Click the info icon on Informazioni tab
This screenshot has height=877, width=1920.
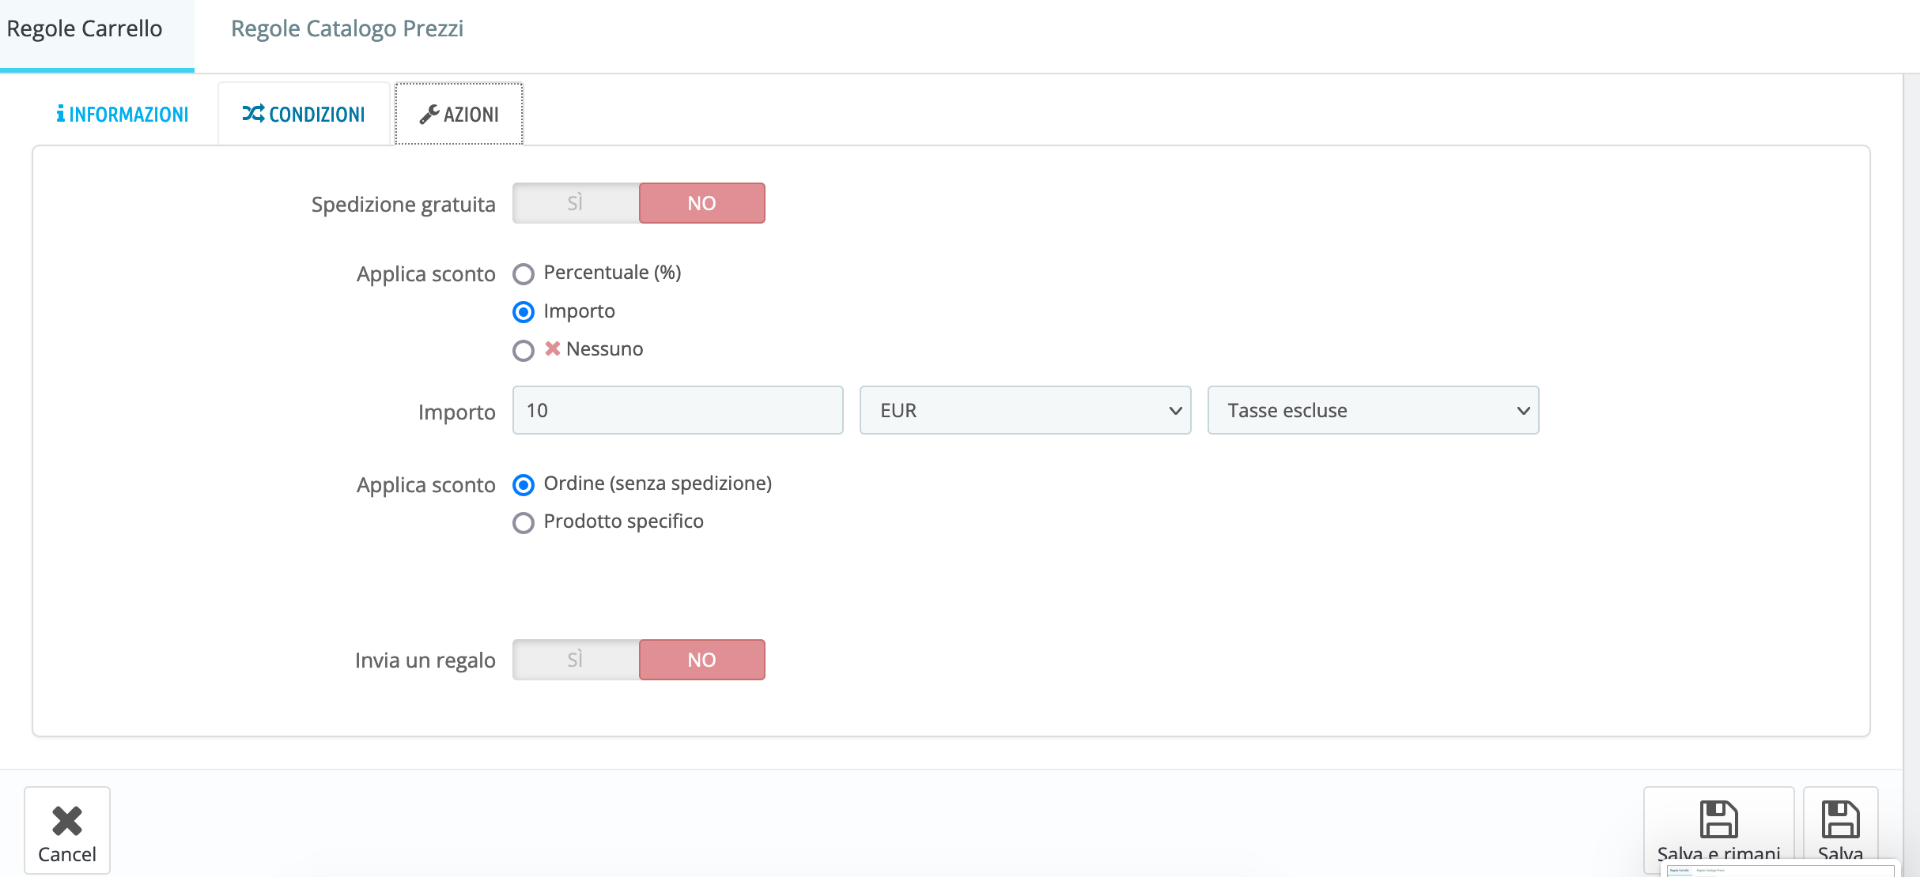[61, 114]
